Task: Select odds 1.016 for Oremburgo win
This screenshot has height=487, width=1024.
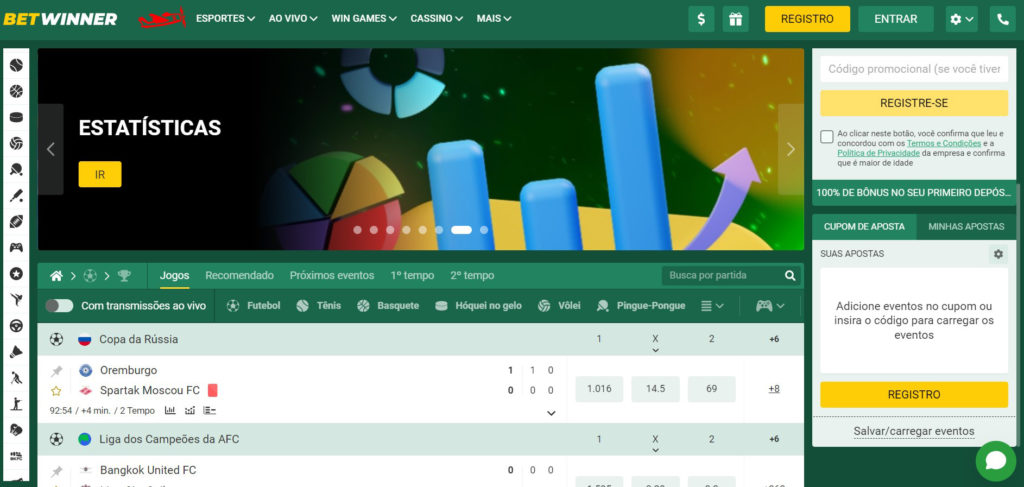Action: click(599, 389)
